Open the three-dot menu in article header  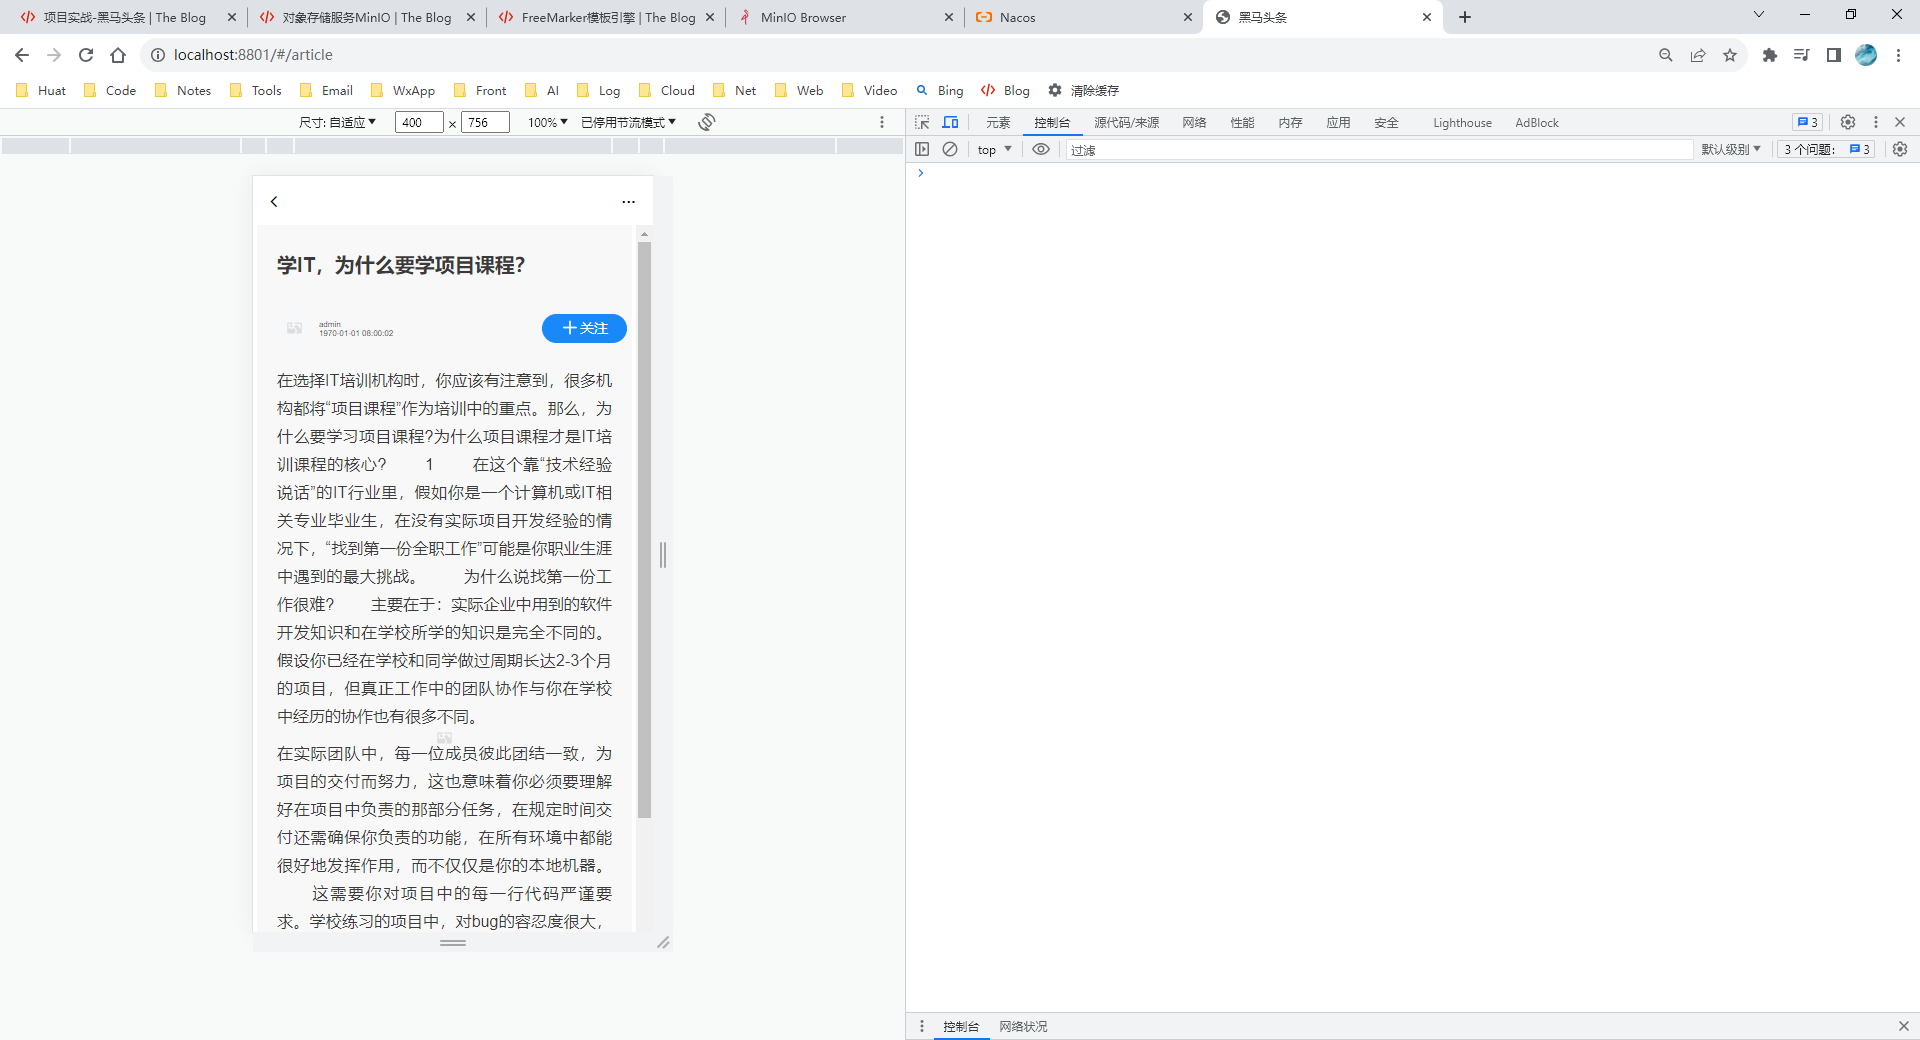pos(628,202)
